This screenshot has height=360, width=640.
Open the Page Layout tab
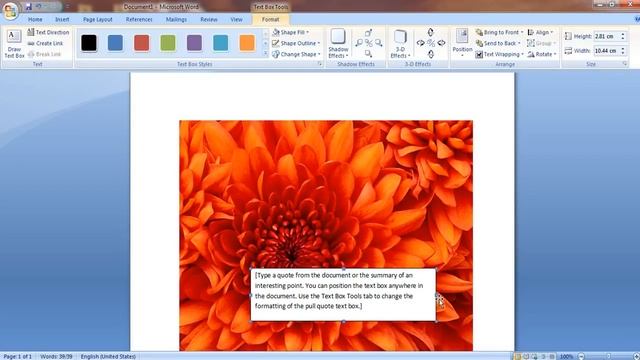pos(98,19)
